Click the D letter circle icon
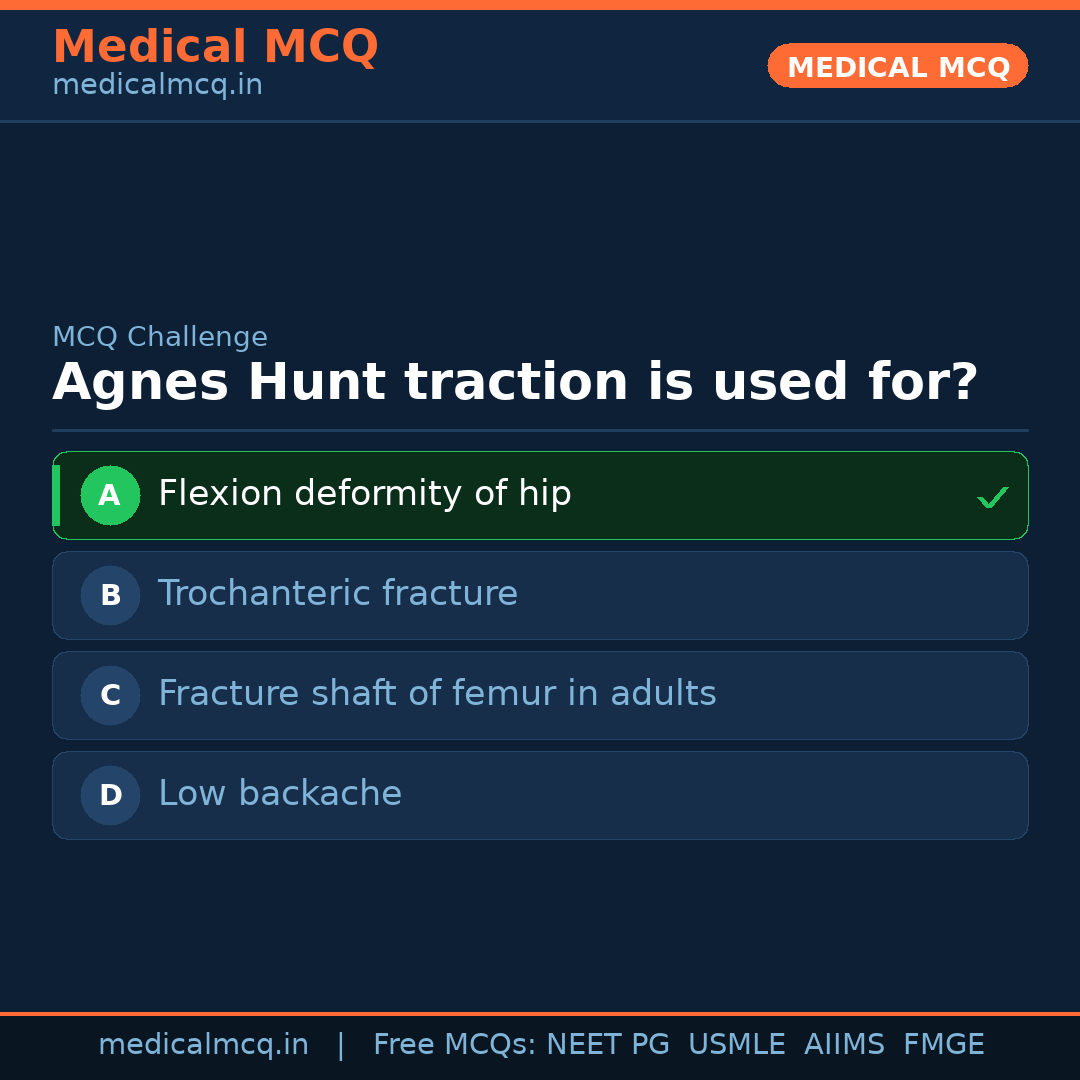 click(x=110, y=795)
